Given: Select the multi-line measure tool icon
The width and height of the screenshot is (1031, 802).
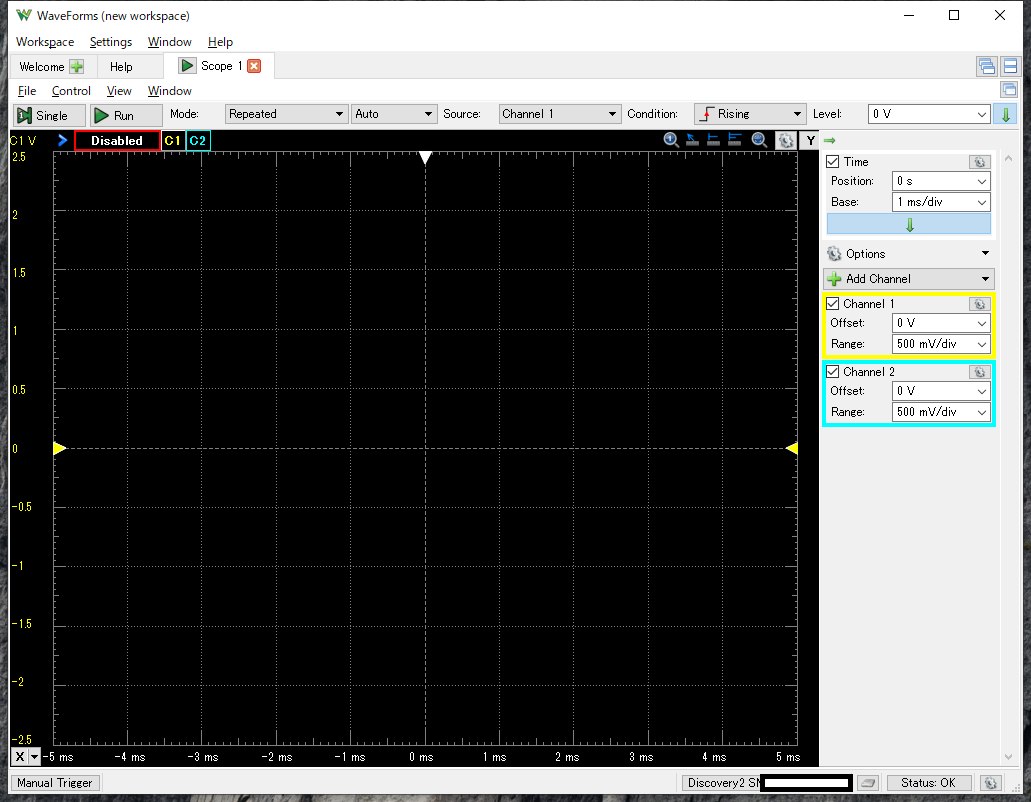Looking at the screenshot, I should [735, 140].
